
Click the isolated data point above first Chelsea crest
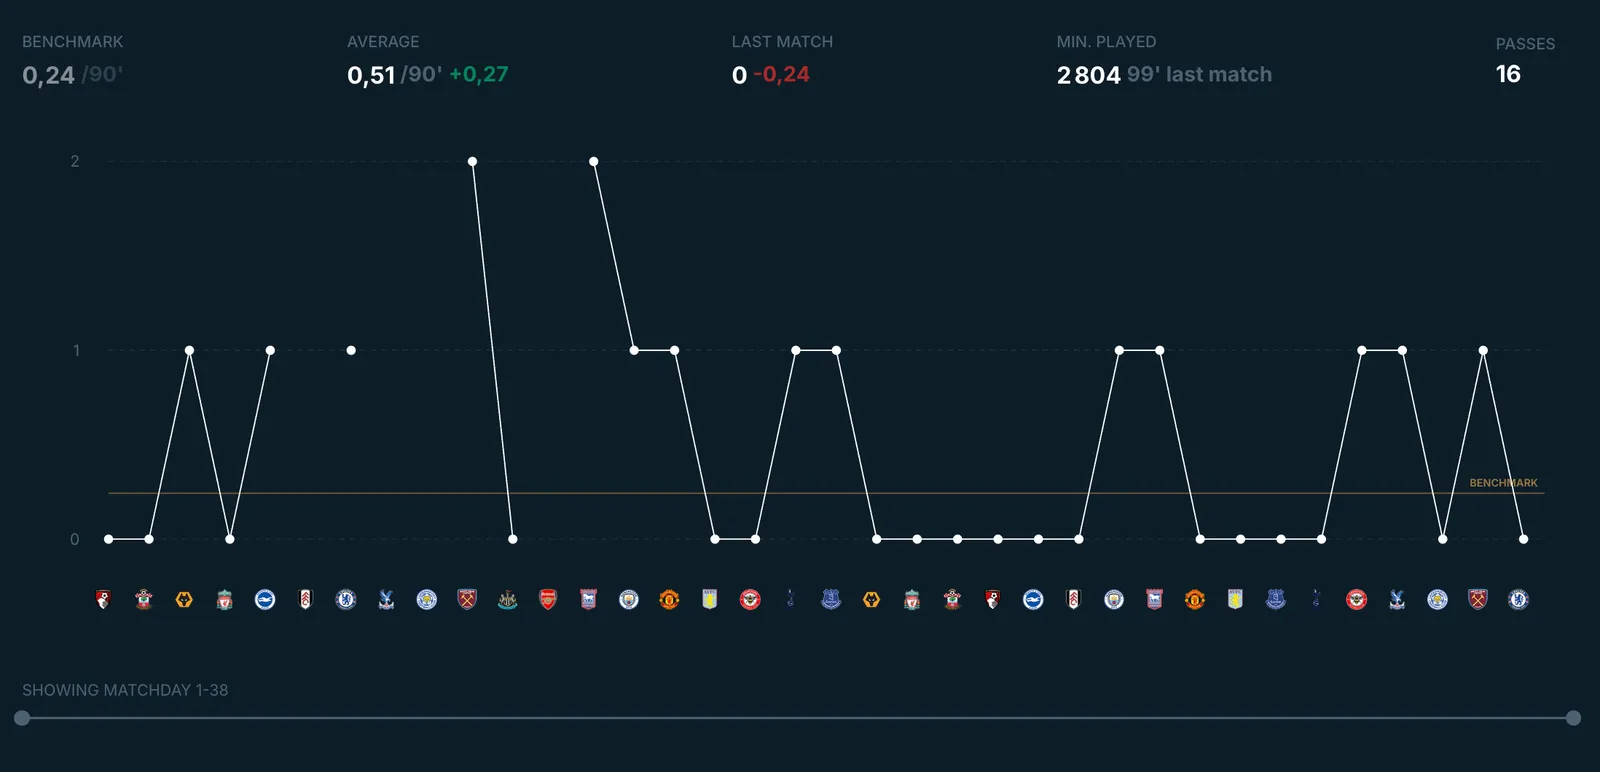351,350
